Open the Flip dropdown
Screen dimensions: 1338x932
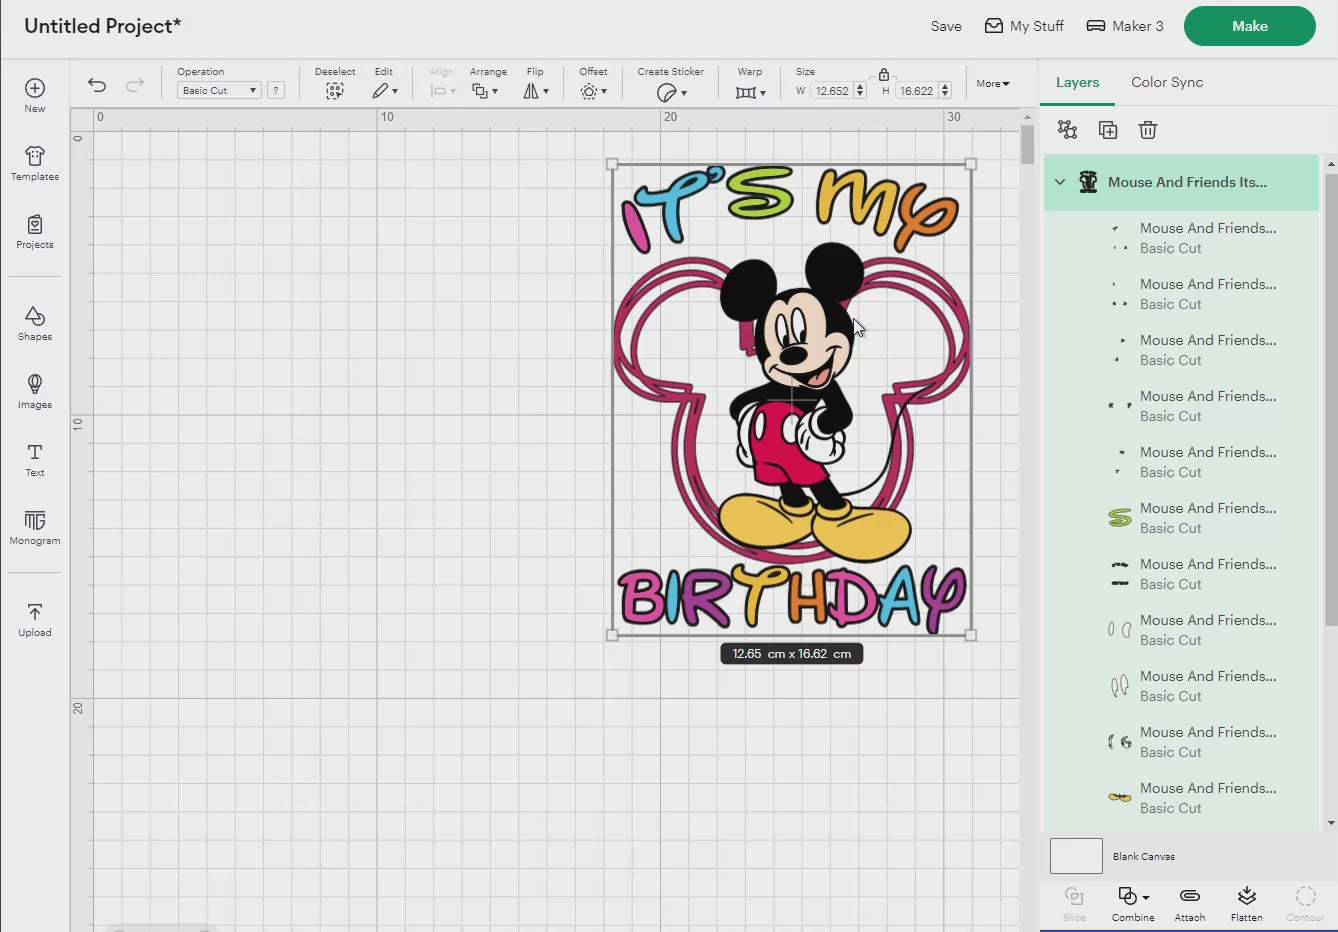(536, 91)
